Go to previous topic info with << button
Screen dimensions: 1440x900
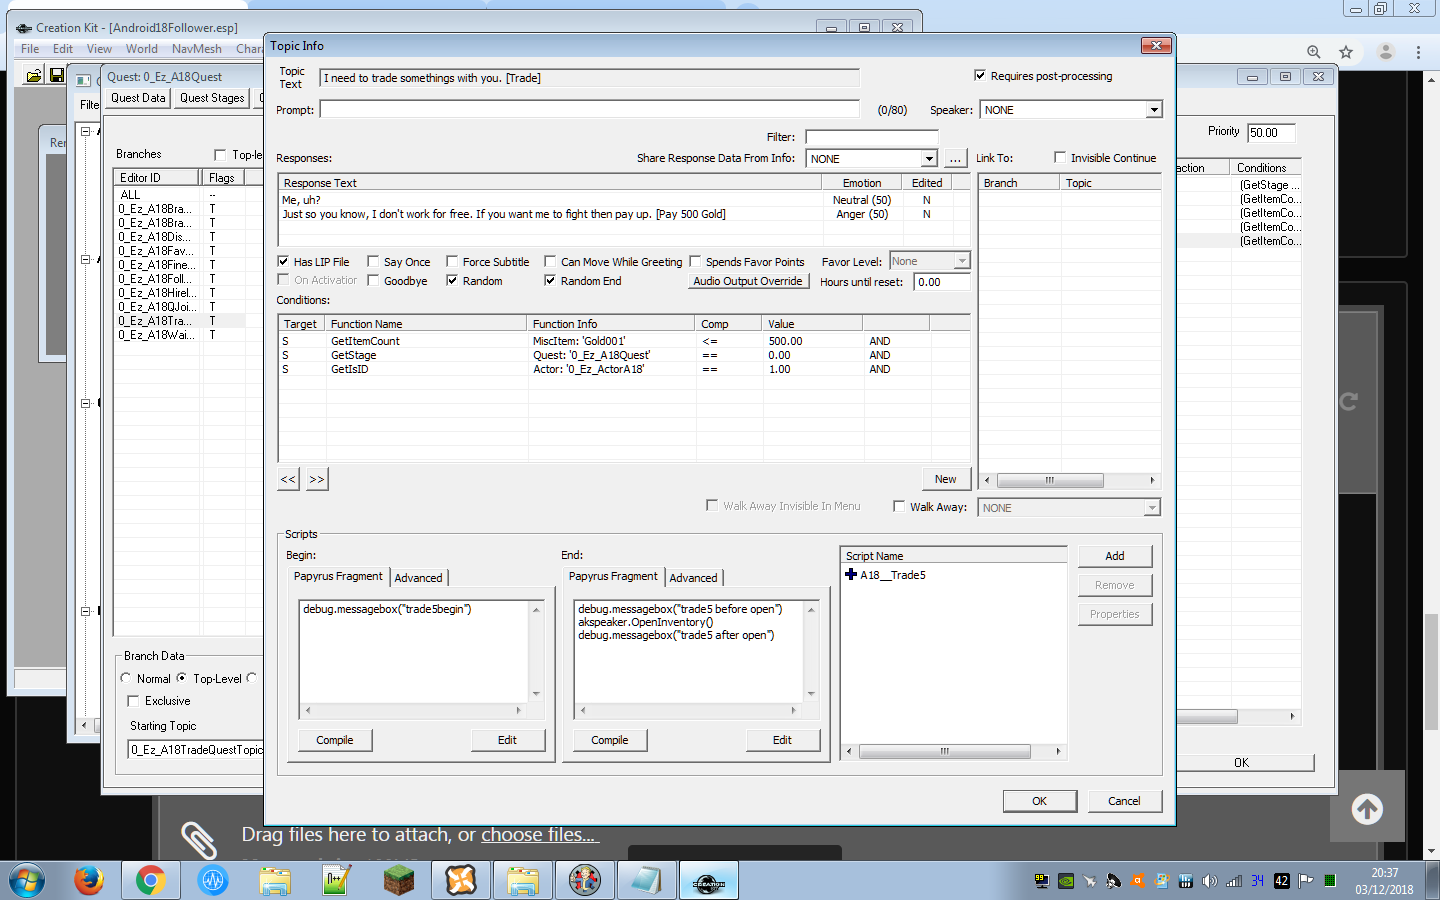tap(288, 479)
